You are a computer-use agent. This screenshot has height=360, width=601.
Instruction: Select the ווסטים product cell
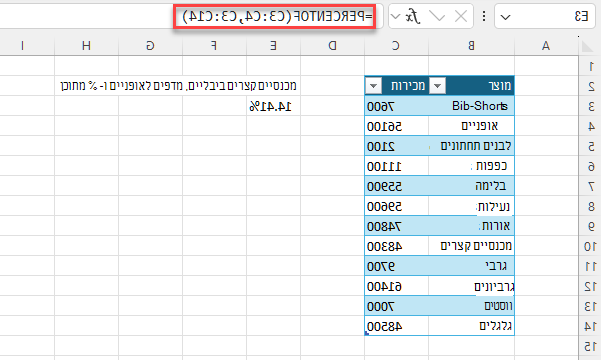[471, 306]
